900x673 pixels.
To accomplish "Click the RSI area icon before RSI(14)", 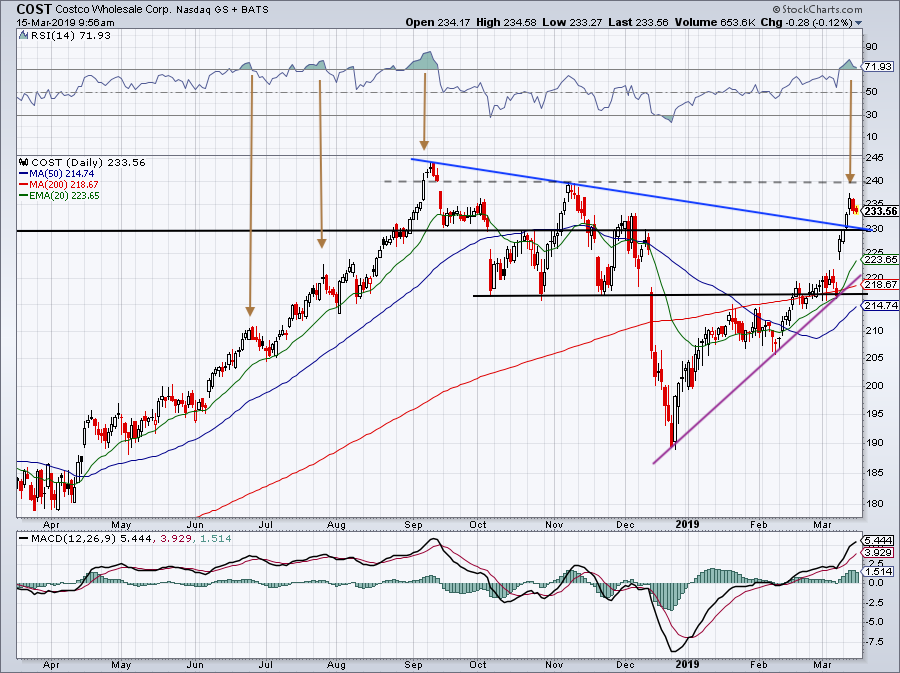I will (23, 35).
